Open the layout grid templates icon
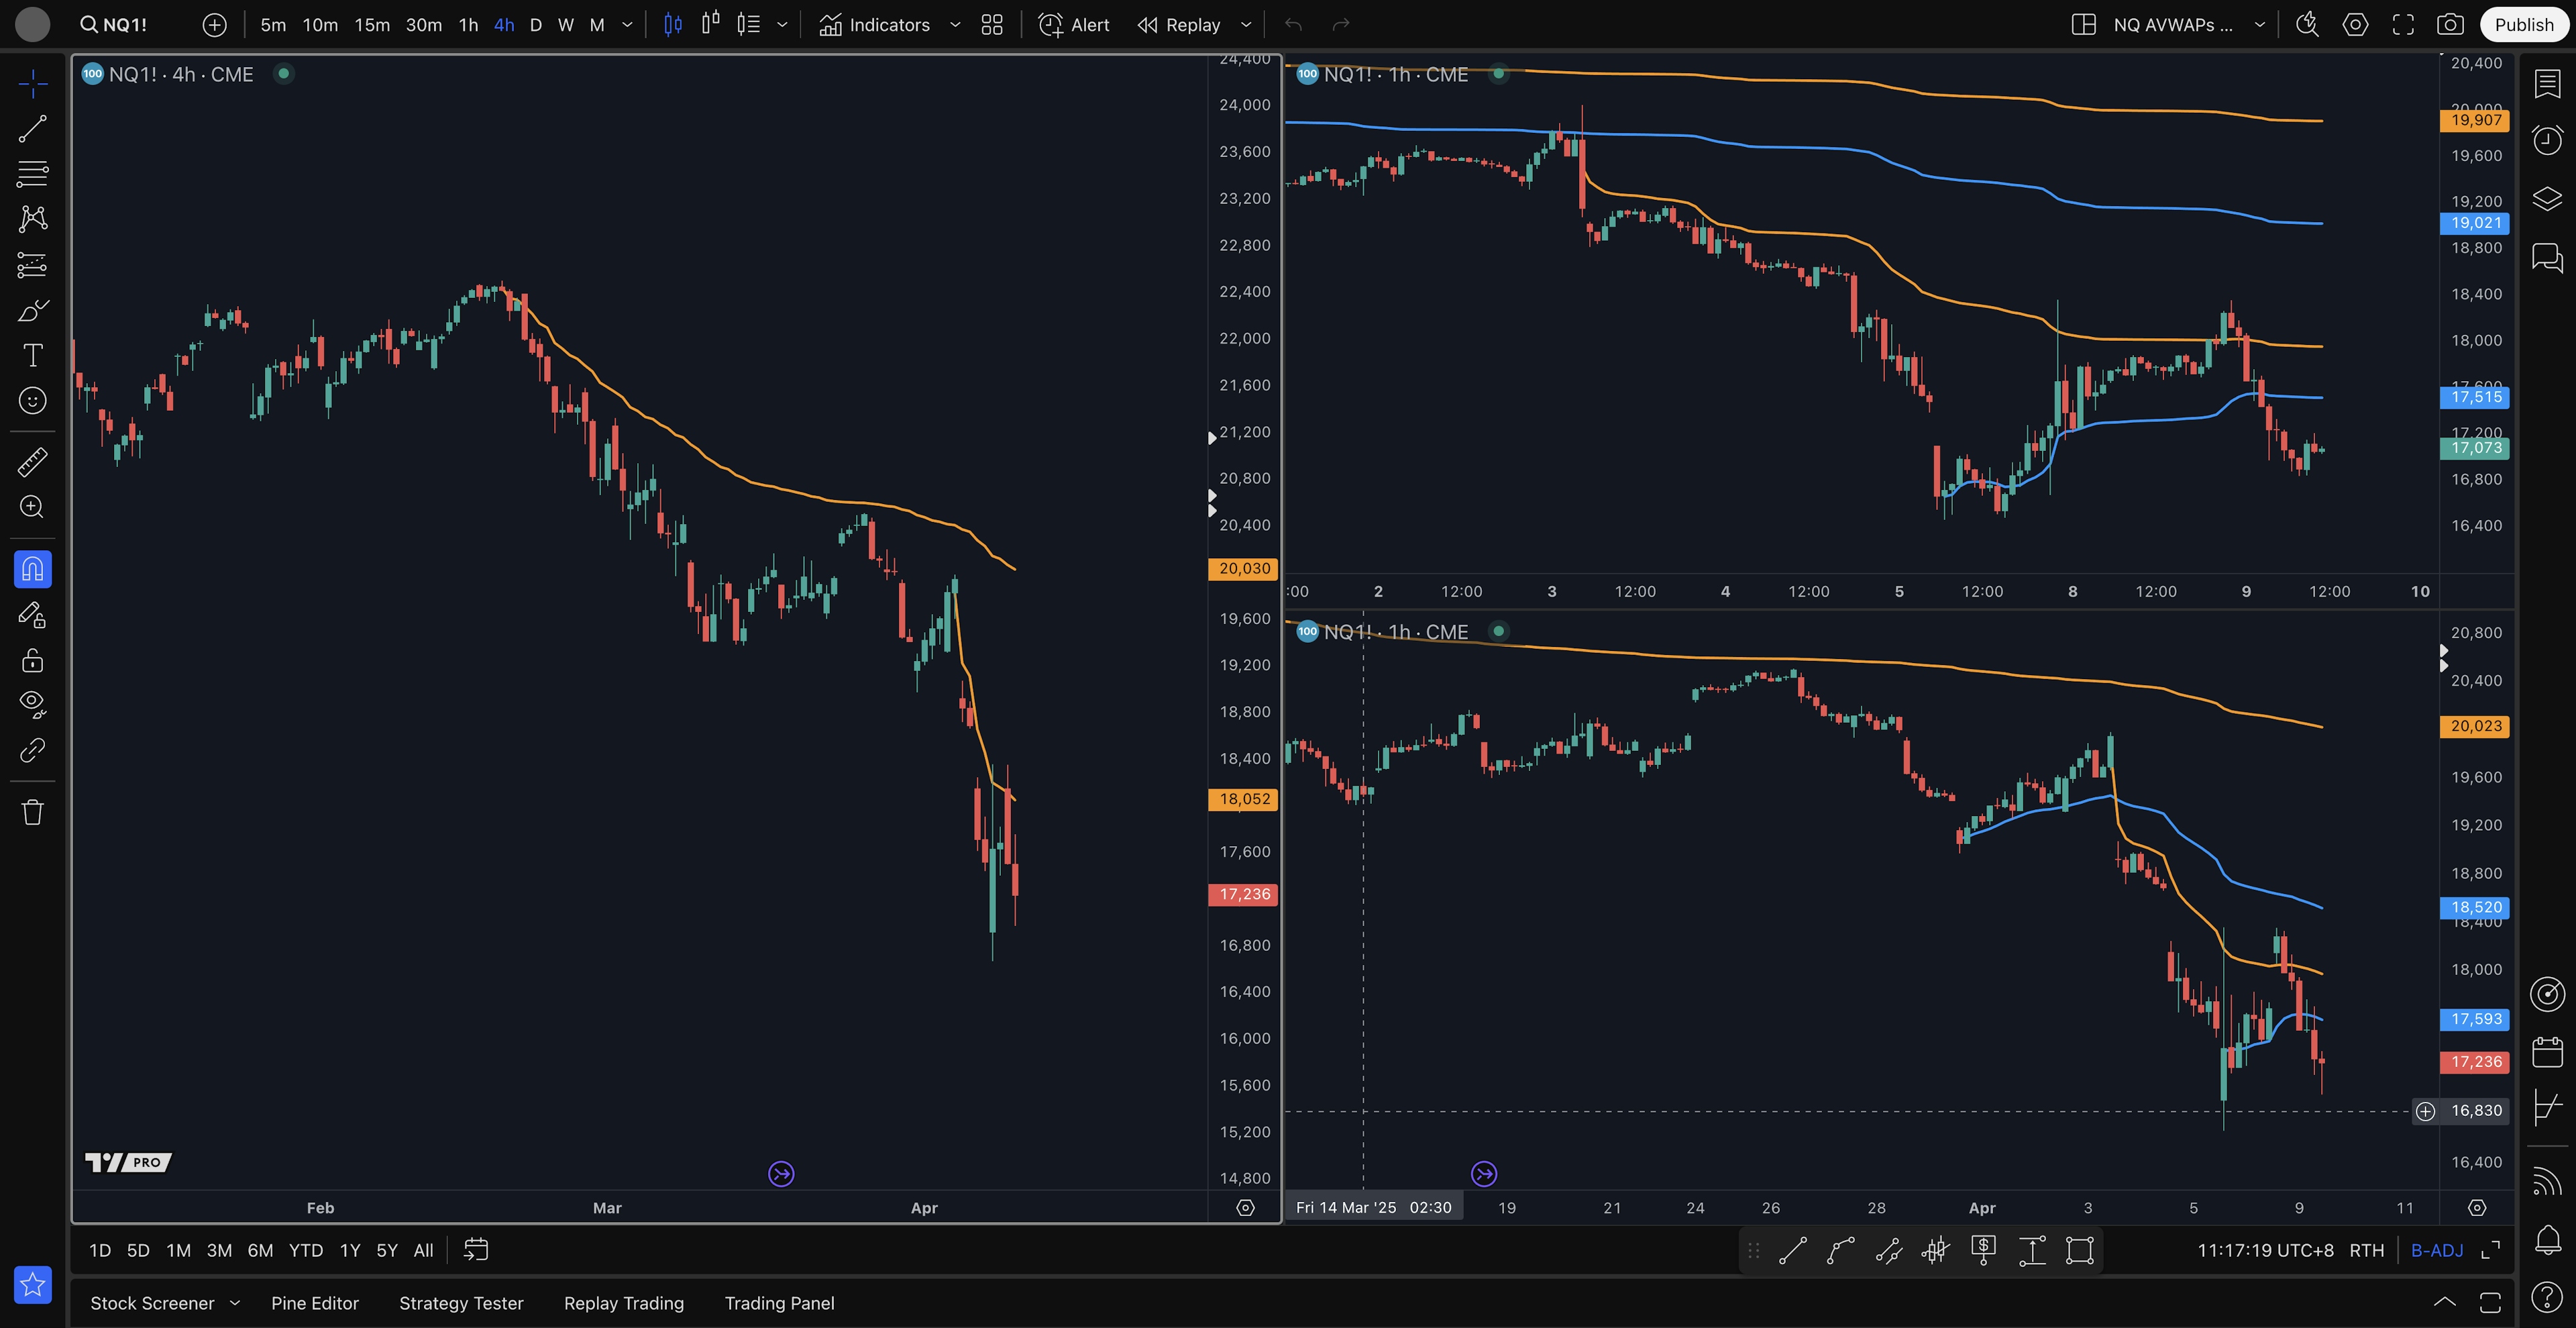 point(991,25)
